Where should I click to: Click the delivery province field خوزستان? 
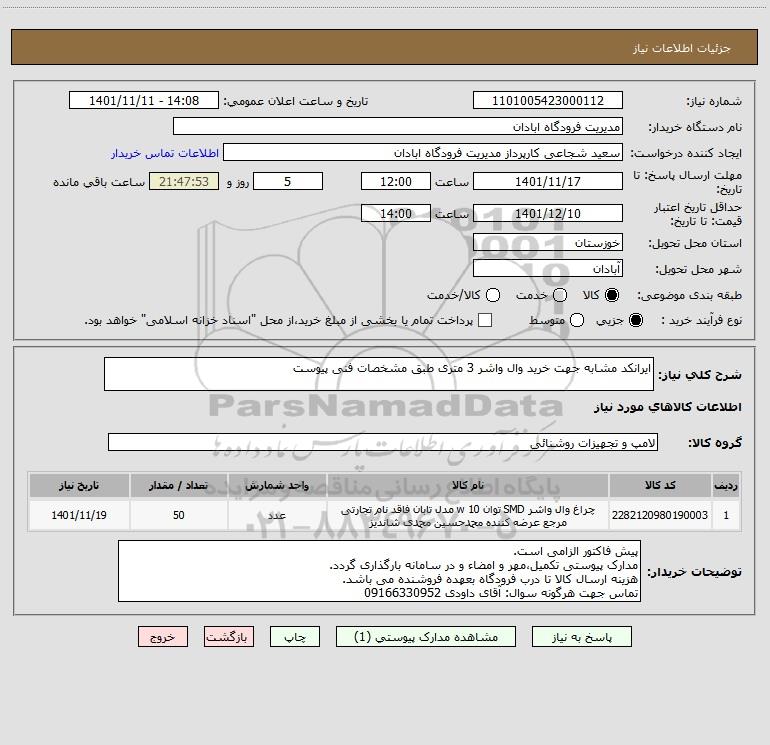pyautogui.click(x=548, y=243)
